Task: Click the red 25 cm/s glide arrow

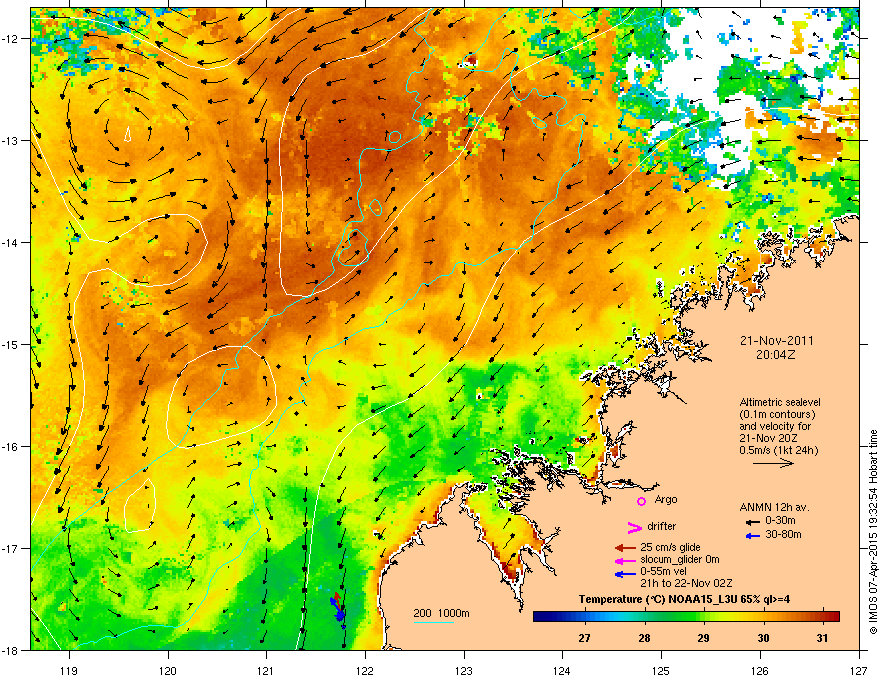Action: click(x=625, y=548)
